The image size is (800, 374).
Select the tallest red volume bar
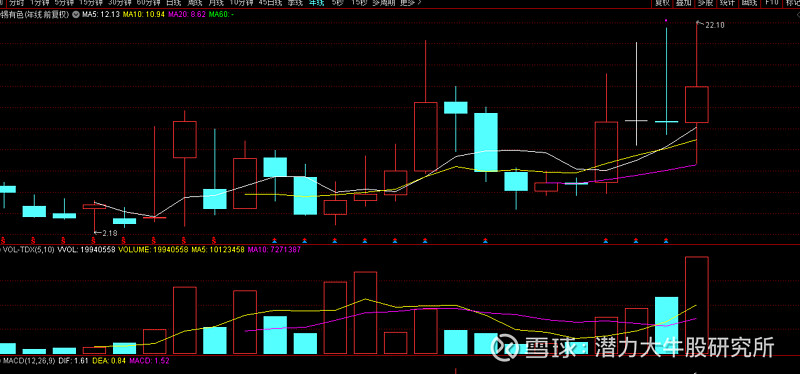pos(696,305)
